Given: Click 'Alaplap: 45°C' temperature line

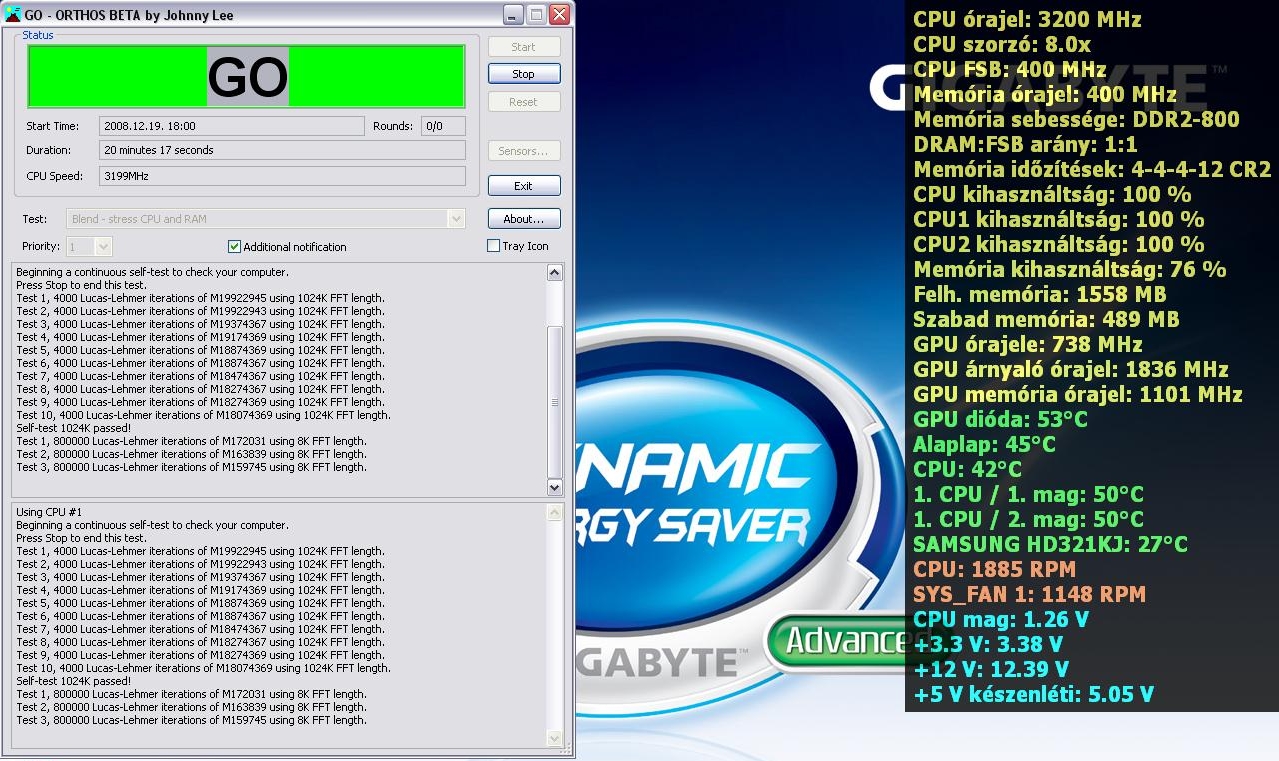Looking at the screenshot, I should click(x=984, y=444).
